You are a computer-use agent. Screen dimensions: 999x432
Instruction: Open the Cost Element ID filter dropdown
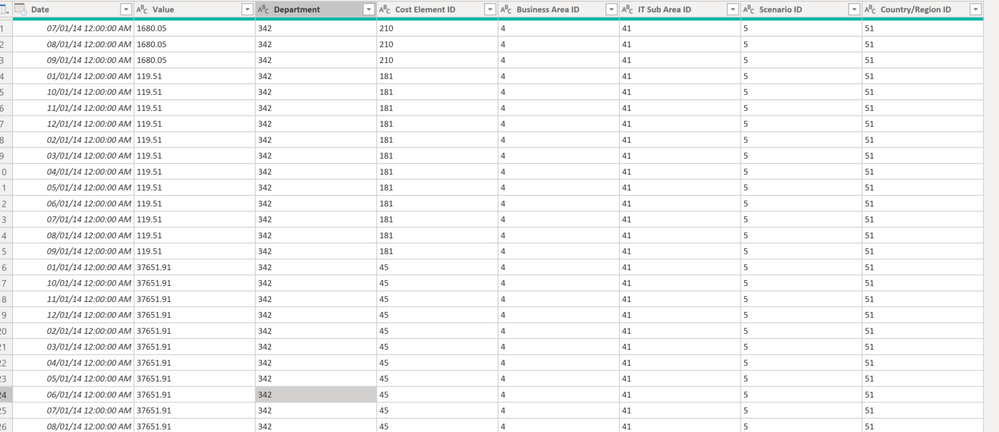pyautogui.click(x=490, y=10)
